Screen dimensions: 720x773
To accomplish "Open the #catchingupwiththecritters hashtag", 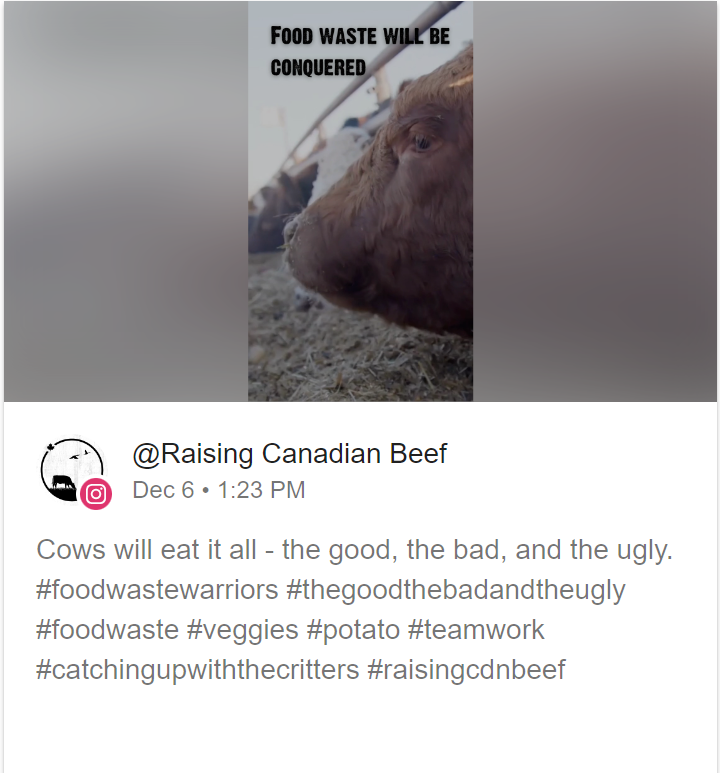I will click(197, 669).
